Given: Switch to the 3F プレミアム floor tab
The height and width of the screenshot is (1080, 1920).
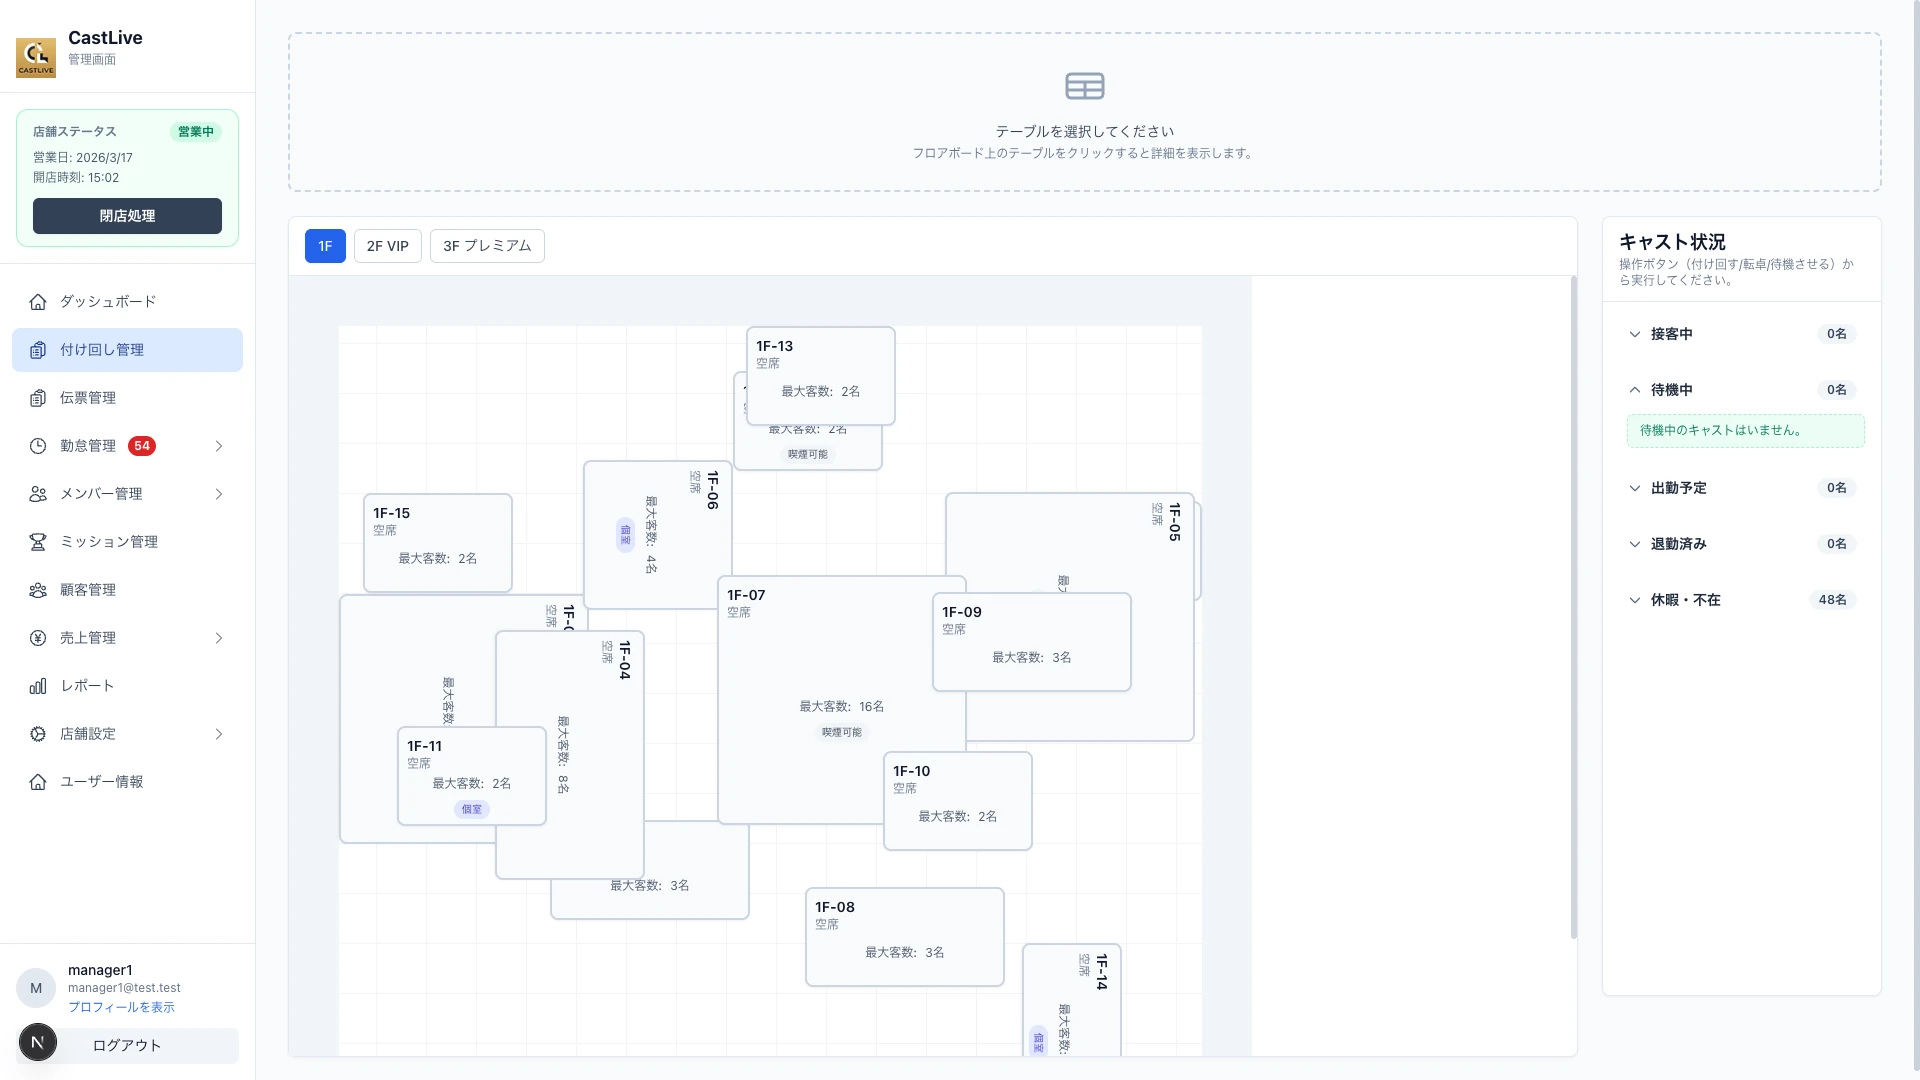Looking at the screenshot, I should (487, 246).
